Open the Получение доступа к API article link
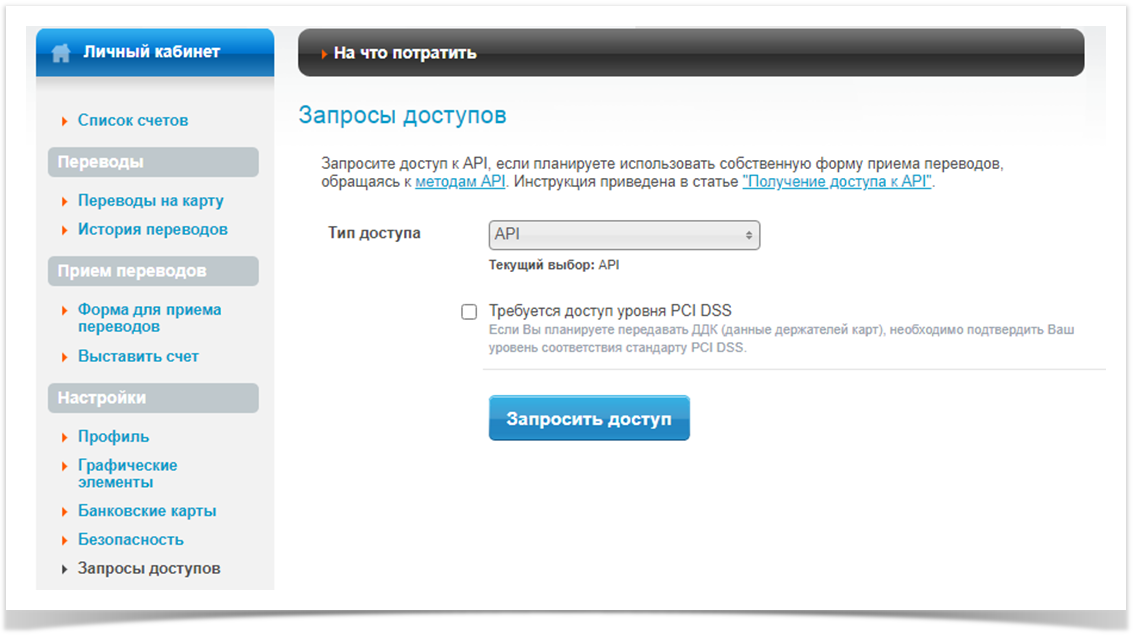1140x639 pixels. click(836, 182)
